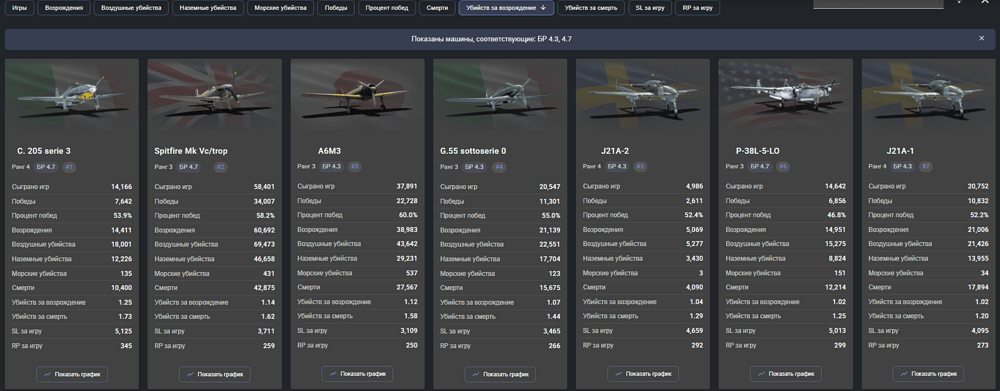
Task: Click the games played value 58,401
Action: (x=264, y=186)
